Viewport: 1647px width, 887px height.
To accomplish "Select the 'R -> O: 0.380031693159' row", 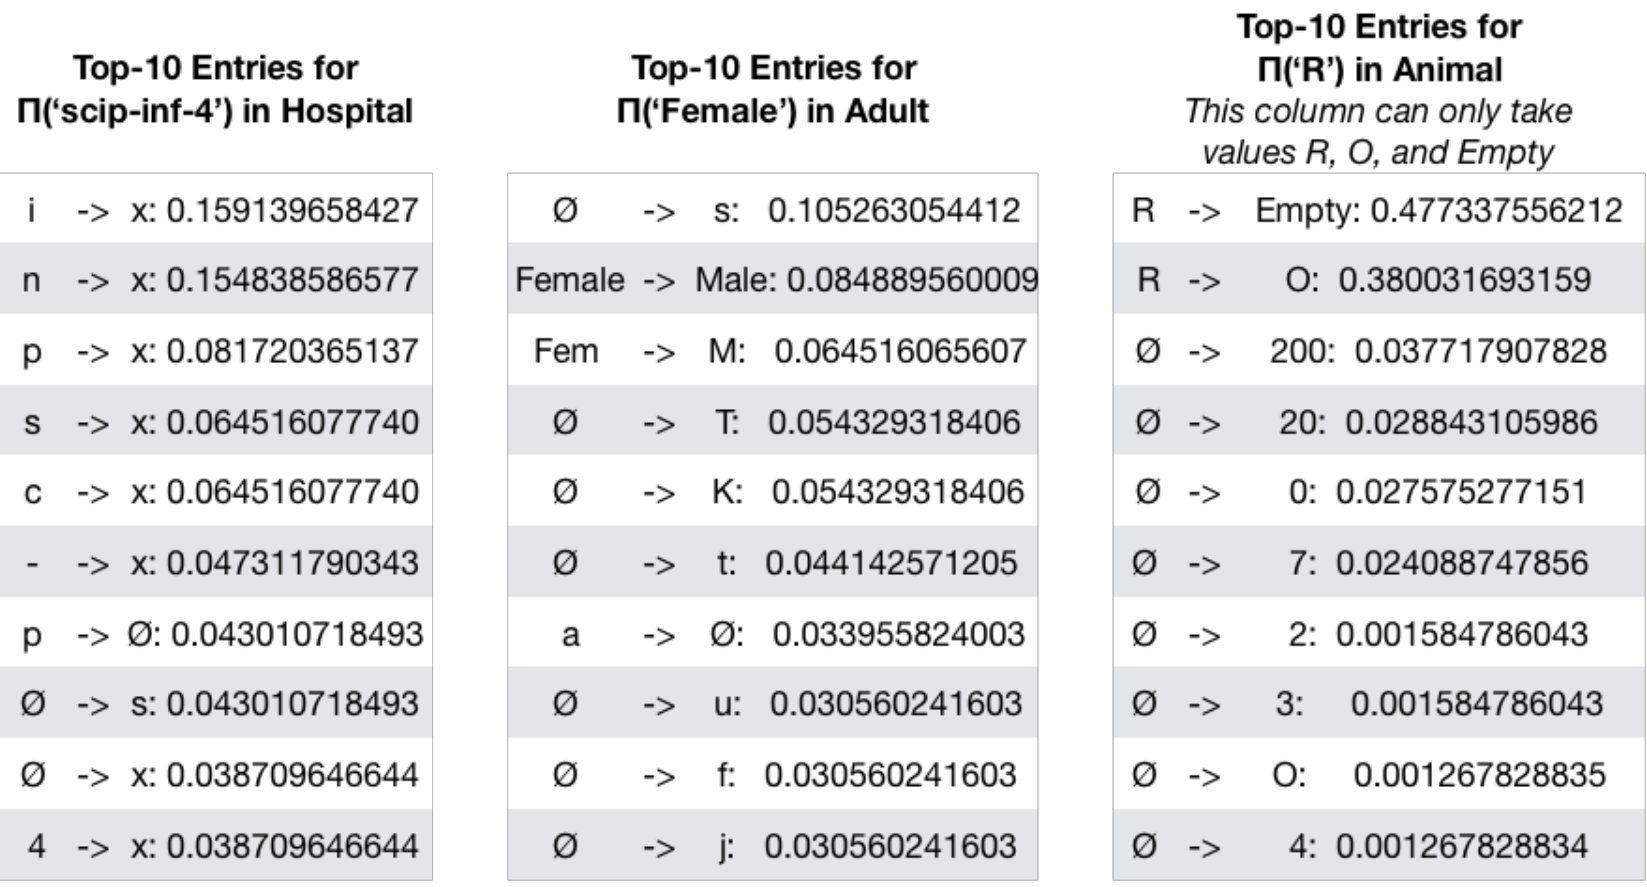I will [x=1379, y=279].
